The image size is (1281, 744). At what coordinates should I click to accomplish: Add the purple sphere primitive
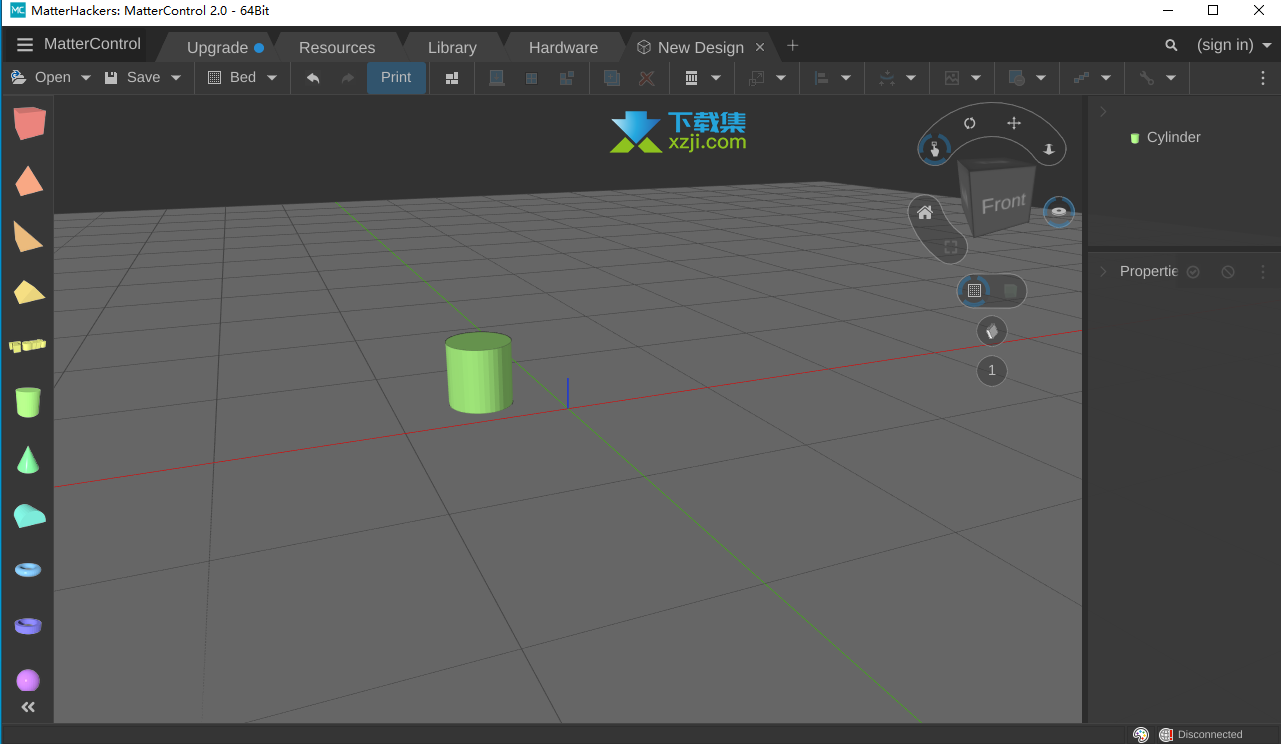(28, 680)
